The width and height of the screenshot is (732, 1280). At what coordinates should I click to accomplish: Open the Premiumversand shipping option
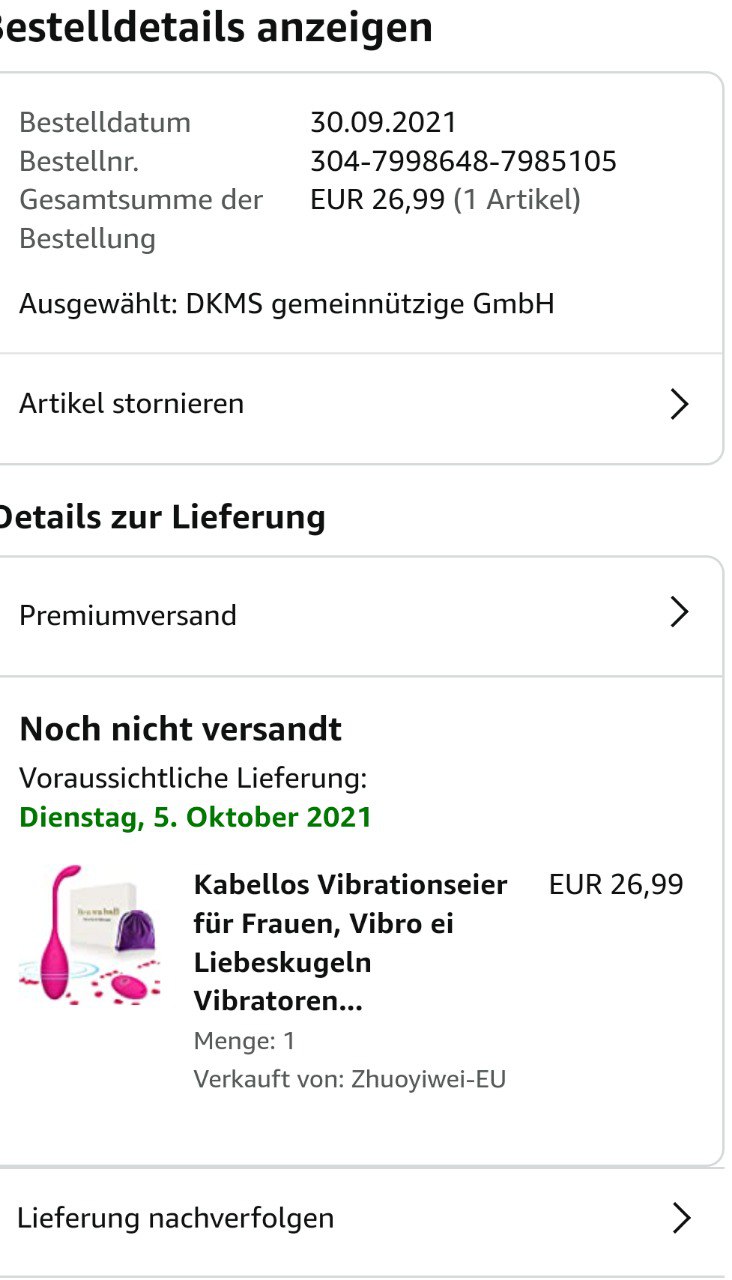(x=128, y=615)
